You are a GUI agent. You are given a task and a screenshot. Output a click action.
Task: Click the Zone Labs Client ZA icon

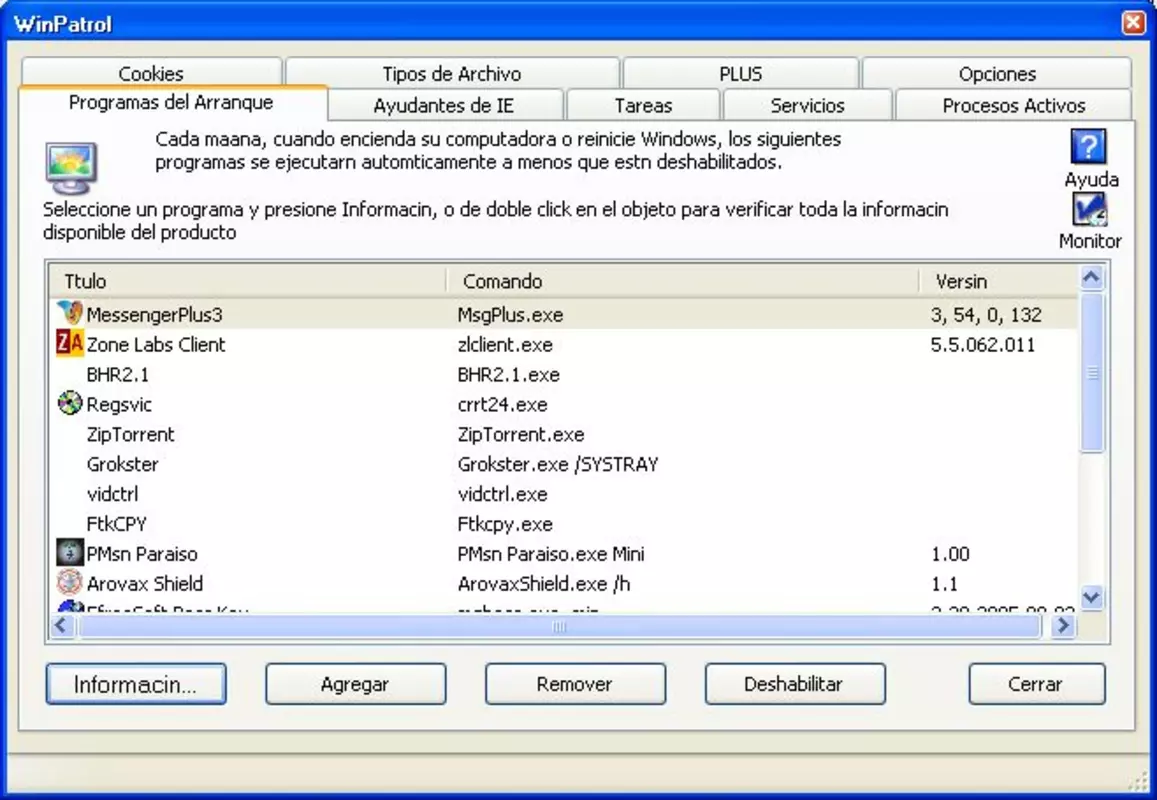click(70, 343)
